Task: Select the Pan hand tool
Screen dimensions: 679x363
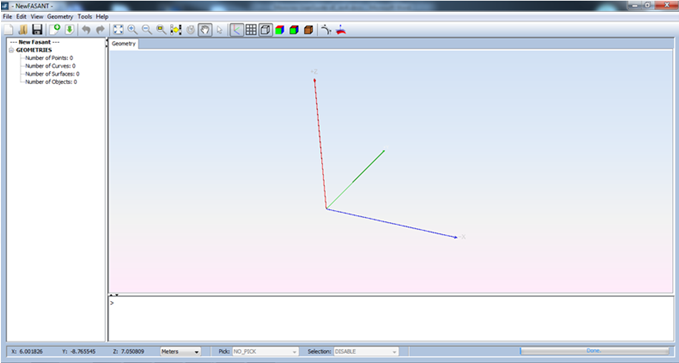Action: pos(205,29)
